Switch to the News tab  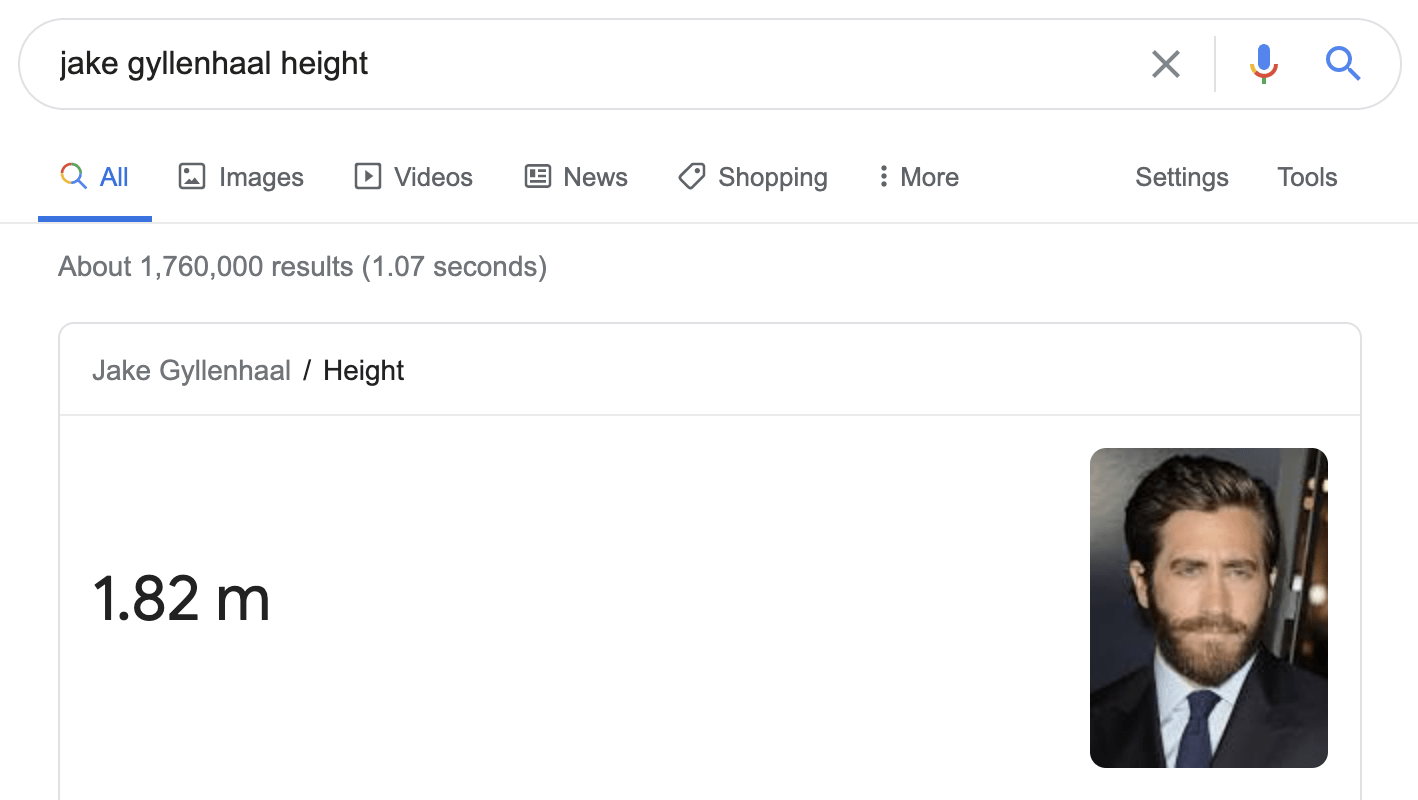click(595, 176)
